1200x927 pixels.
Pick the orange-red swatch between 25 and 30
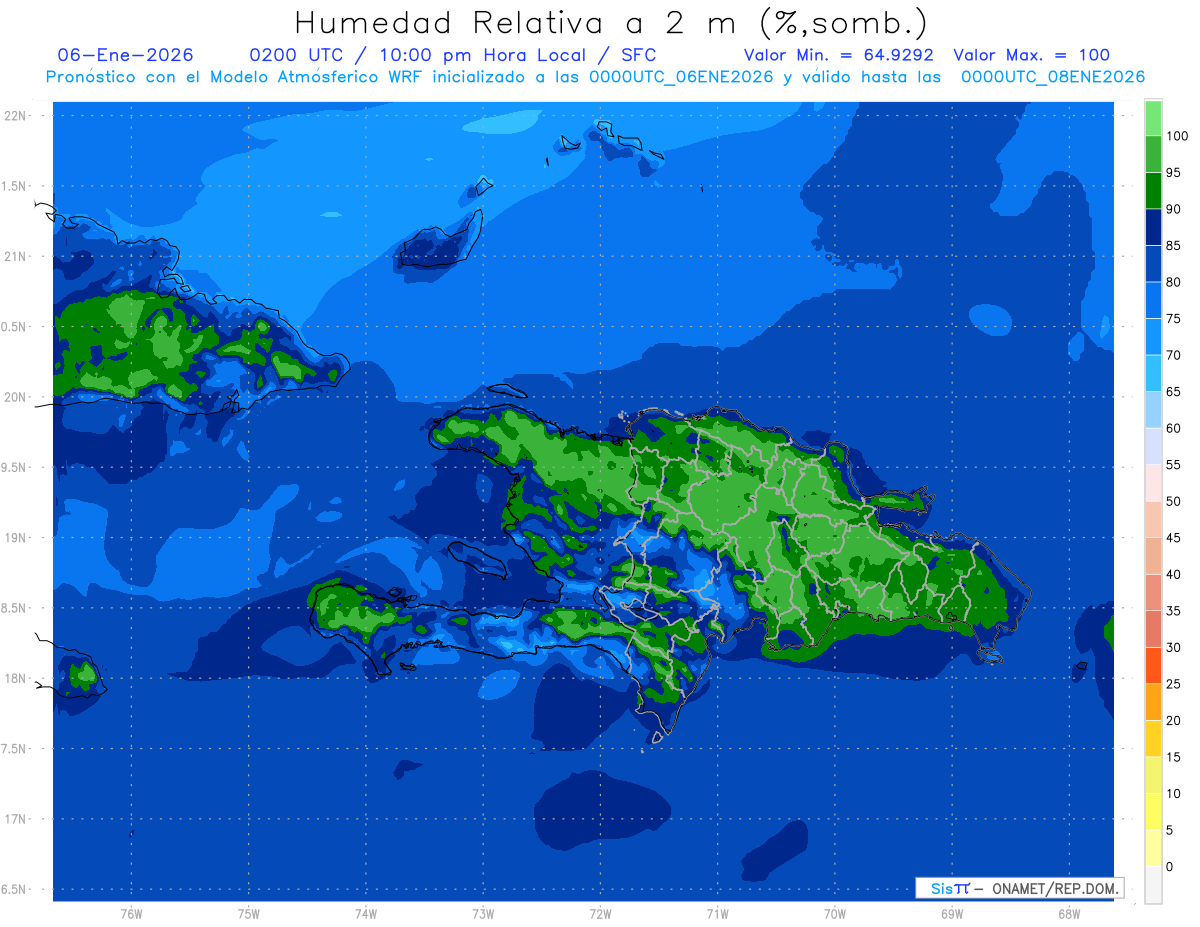(1153, 665)
